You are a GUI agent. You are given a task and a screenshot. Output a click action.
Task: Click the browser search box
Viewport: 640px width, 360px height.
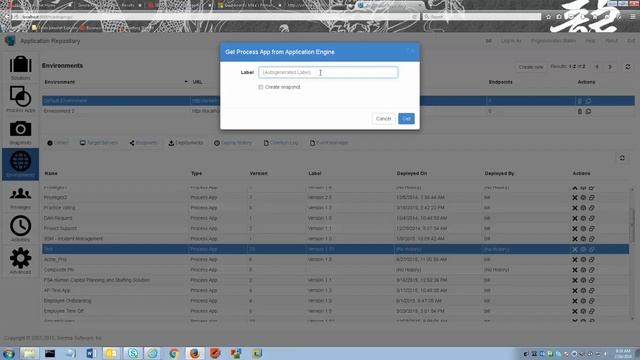482,17
